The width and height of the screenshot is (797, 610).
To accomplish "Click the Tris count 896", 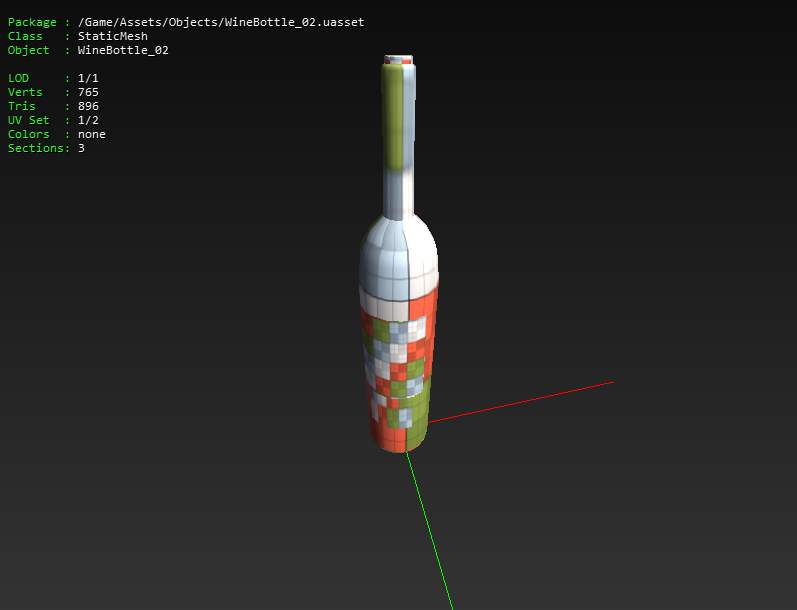I will [88, 106].
